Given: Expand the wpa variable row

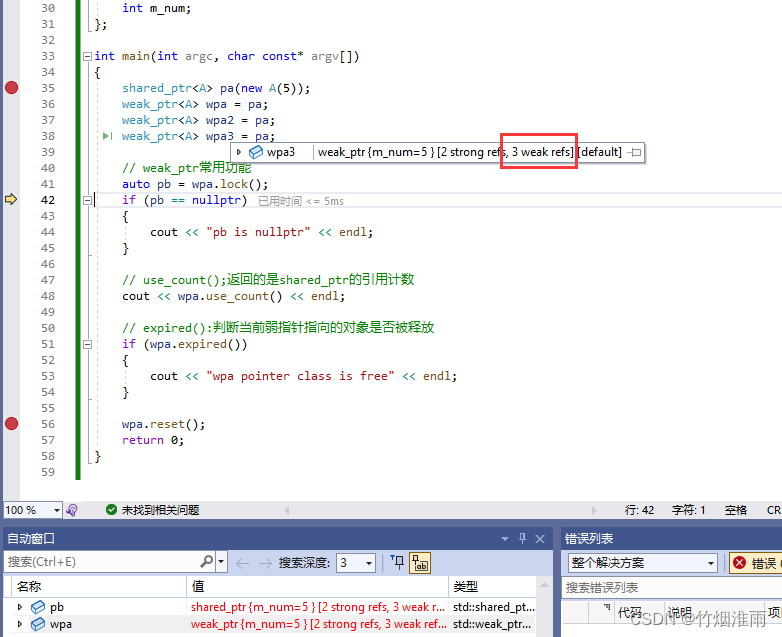Looking at the screenshot, I should tap(20, 624).
